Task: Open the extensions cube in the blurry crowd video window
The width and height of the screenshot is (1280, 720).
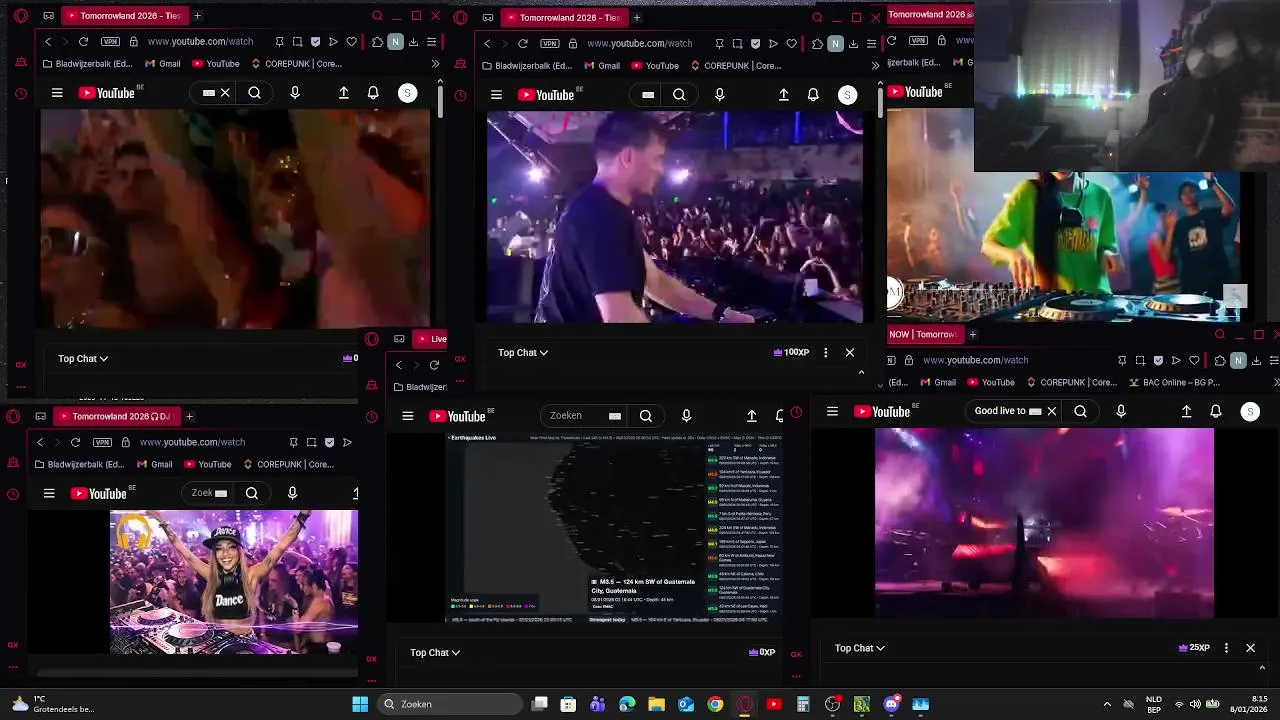Action: click(377, 42)
